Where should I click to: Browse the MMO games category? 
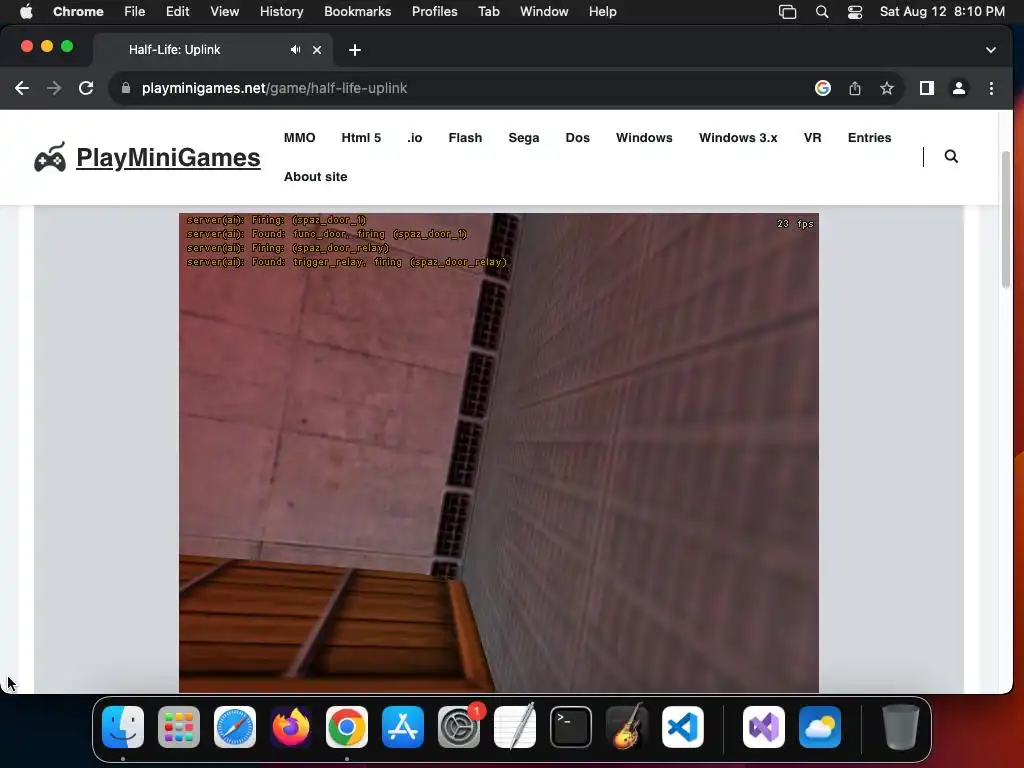coord(300,138)
